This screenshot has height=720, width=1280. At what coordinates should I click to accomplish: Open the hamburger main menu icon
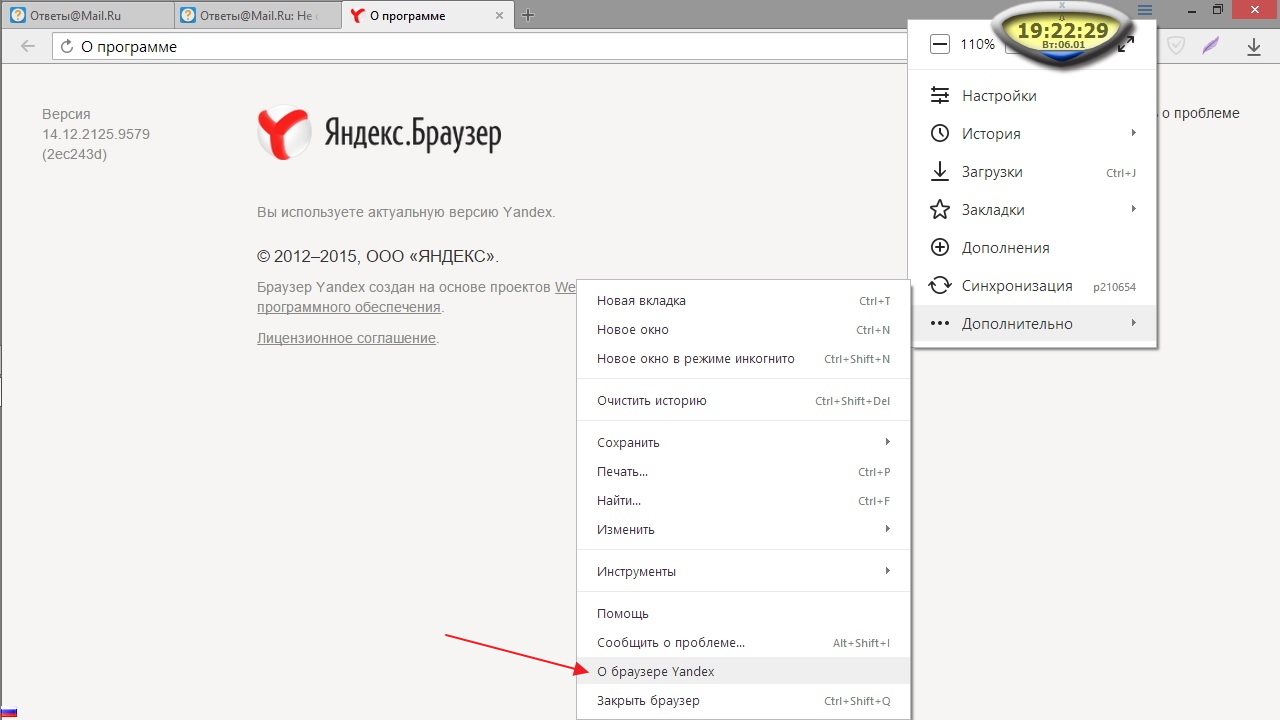tap(1145, 10)
